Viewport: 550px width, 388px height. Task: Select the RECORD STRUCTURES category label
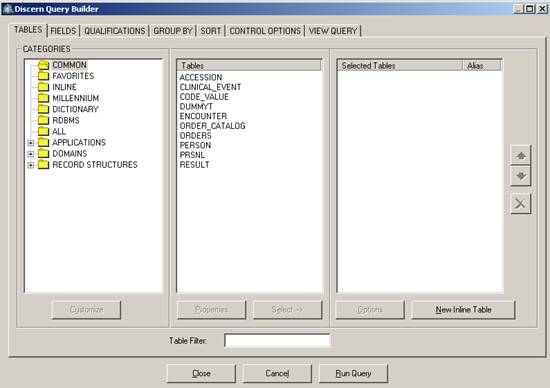click(95, 165)
